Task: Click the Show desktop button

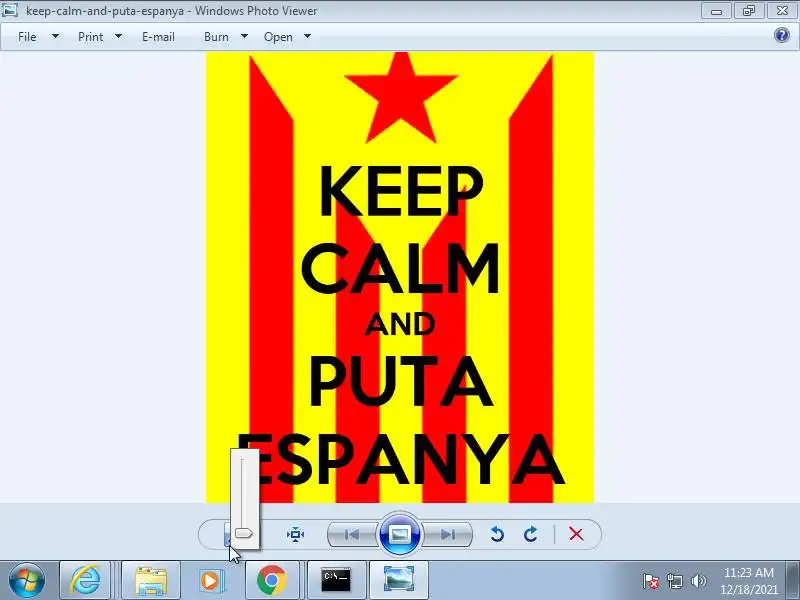Action: click(x=793, y=581)
